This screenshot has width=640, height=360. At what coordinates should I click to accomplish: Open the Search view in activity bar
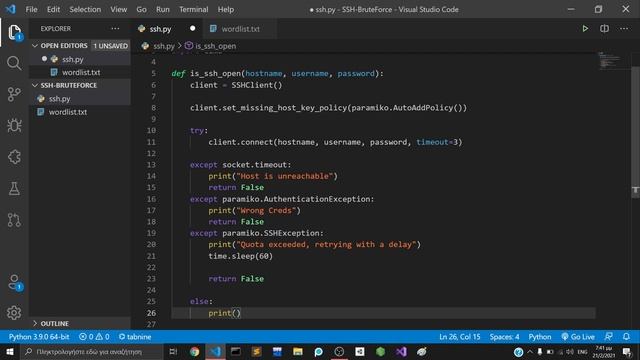point(14,63)
